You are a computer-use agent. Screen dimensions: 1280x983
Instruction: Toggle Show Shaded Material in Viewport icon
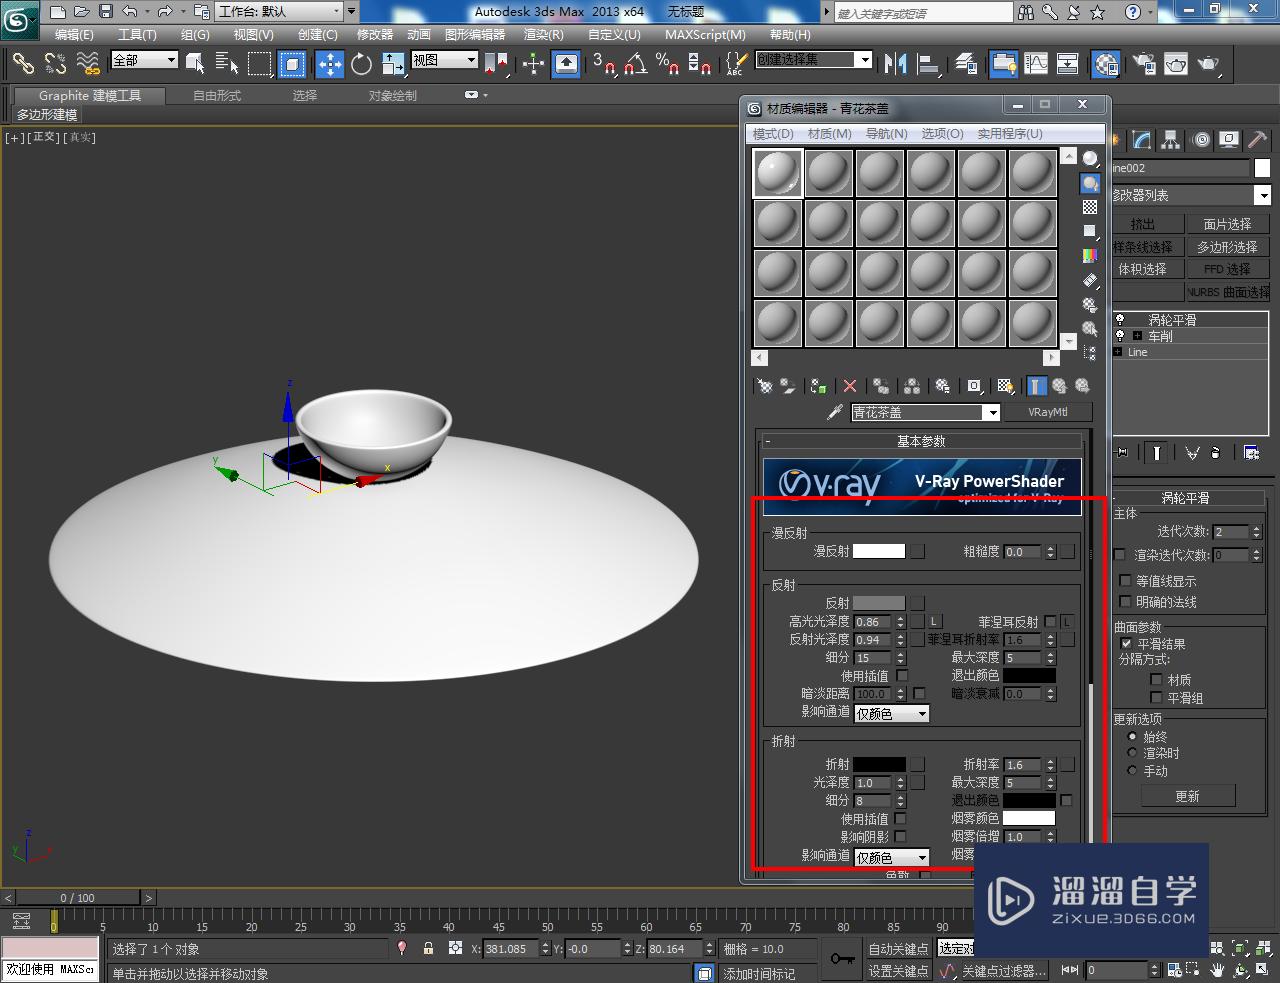(x=1005, y=386)
